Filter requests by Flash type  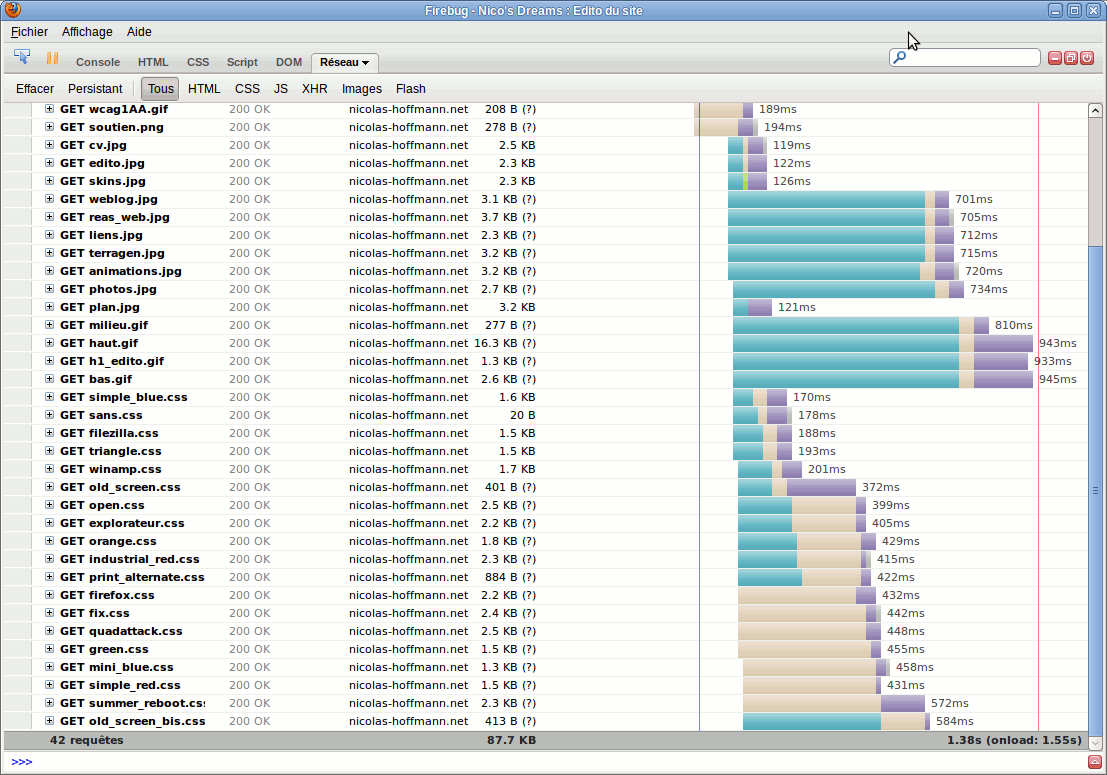(411, 89)
